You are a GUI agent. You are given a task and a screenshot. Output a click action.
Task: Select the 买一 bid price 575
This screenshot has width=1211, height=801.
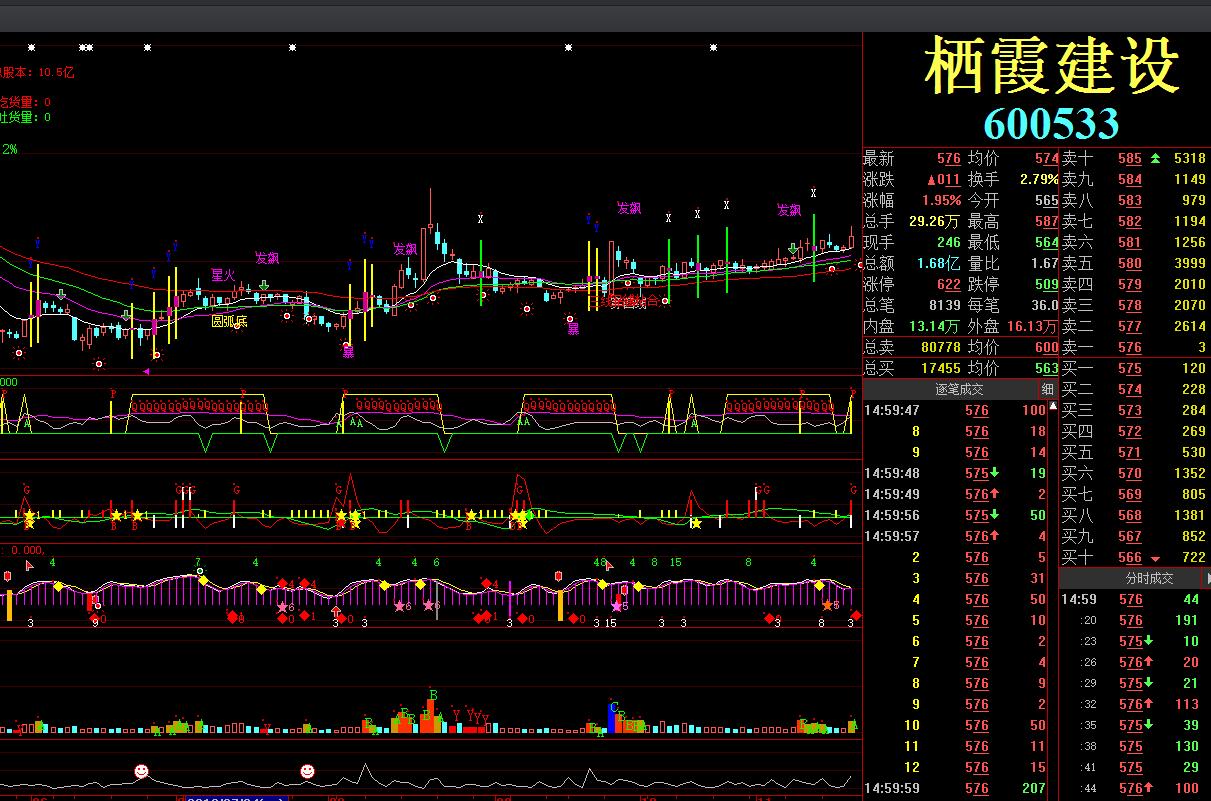pyautogui.click(x=1130, y=368)
